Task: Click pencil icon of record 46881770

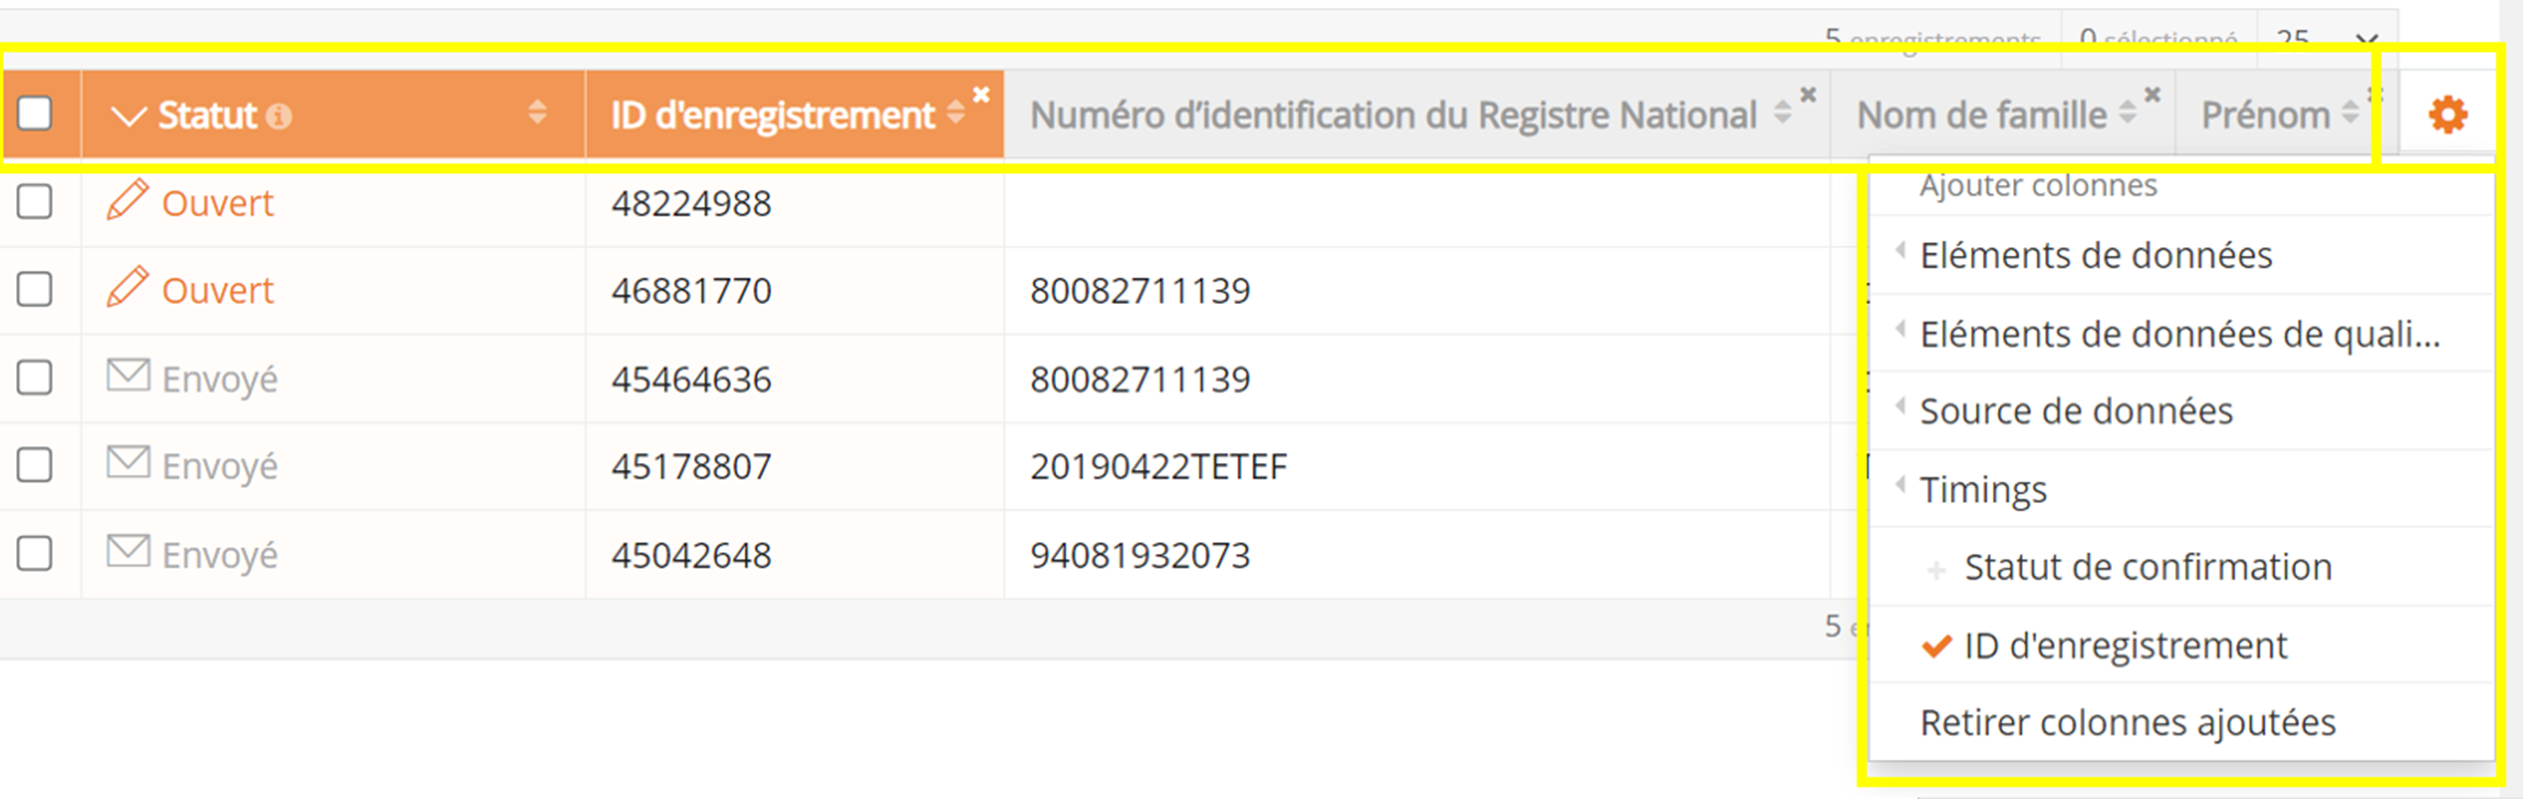Action: 127,288
